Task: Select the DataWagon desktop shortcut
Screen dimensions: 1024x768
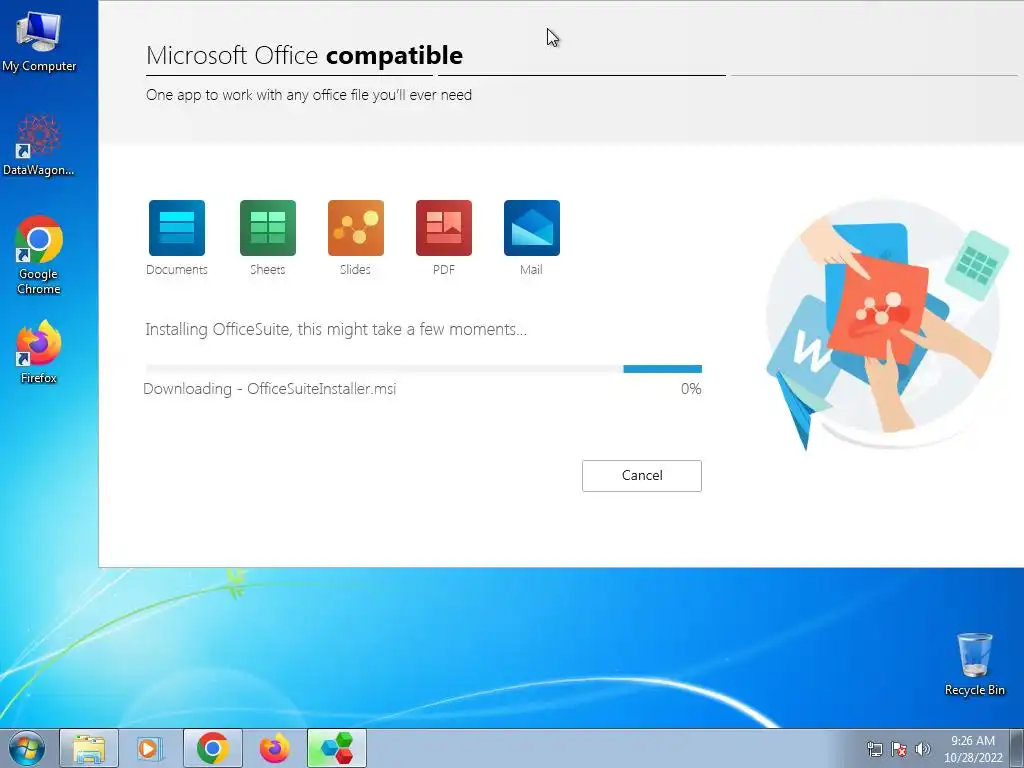Action: pyautogui.click(x=39, y=145)
